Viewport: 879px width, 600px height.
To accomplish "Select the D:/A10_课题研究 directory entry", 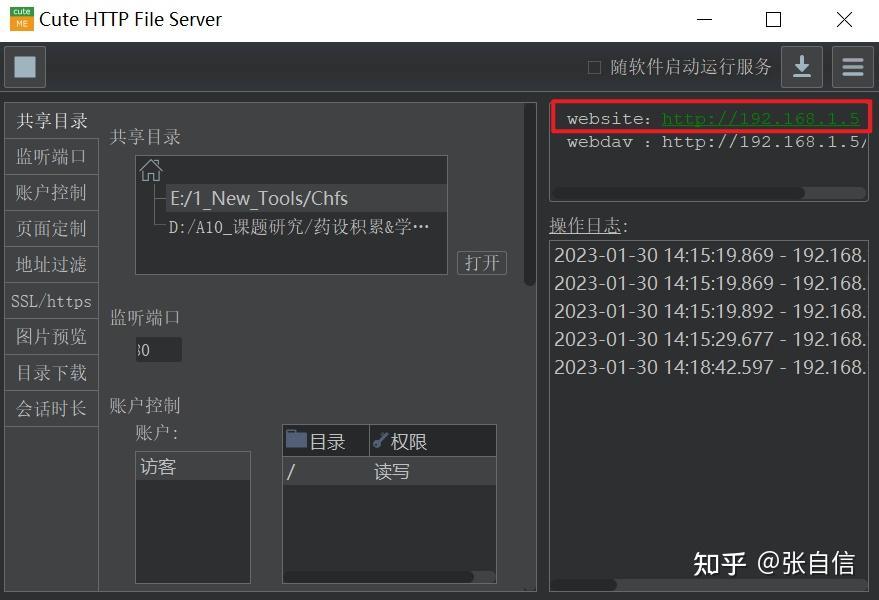I will click(299, 227).
